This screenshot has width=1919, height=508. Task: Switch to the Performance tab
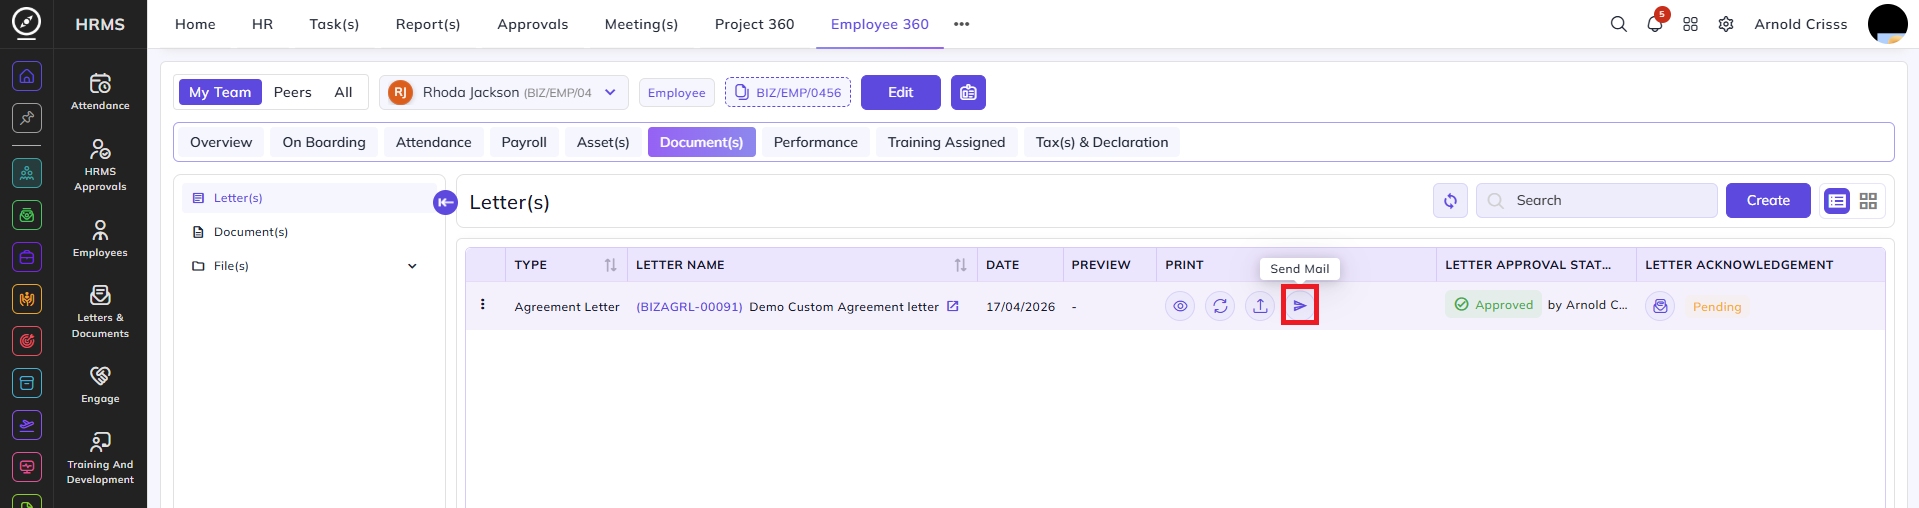(x=816, y=142)
